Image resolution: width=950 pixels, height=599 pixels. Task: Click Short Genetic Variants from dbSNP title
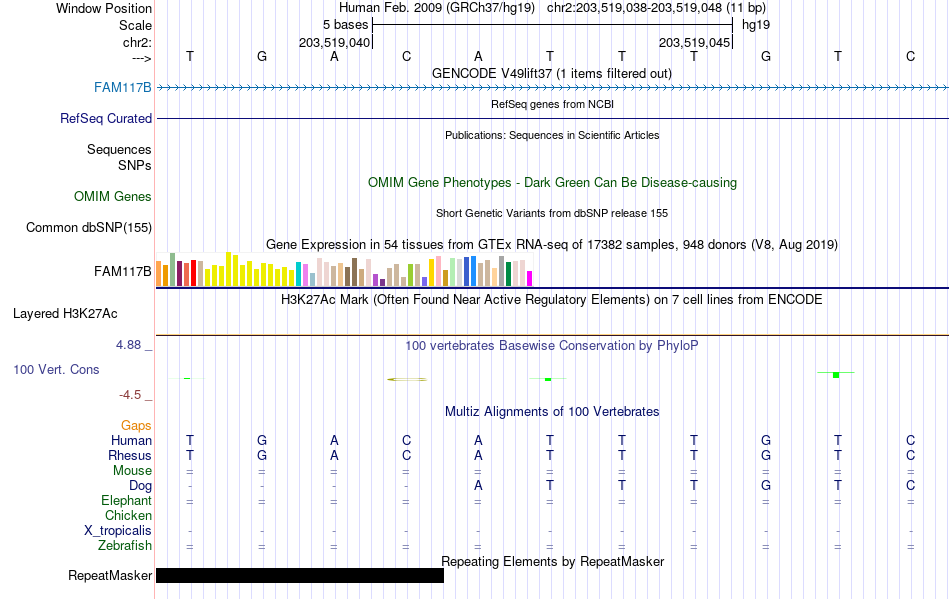pos(552,213)
